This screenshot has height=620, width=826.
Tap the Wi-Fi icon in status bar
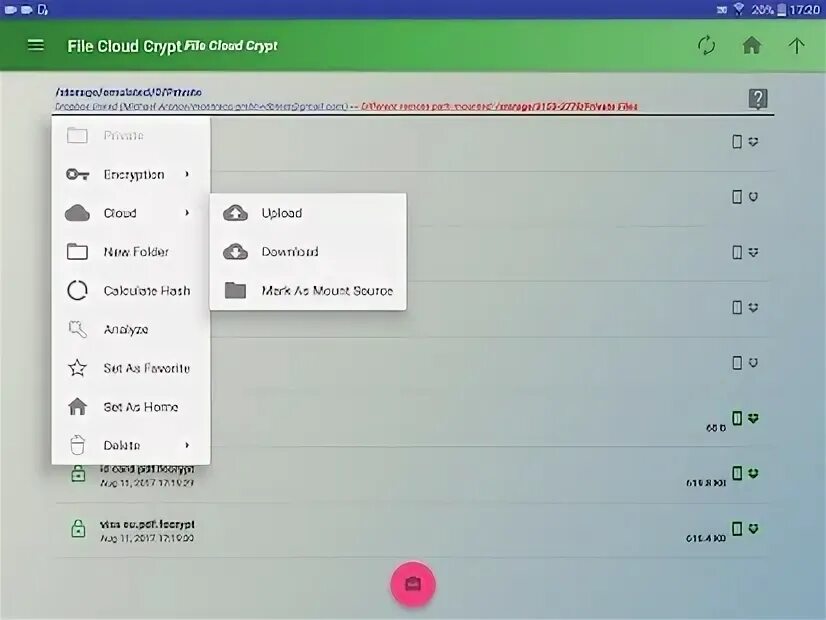(739, 9)
